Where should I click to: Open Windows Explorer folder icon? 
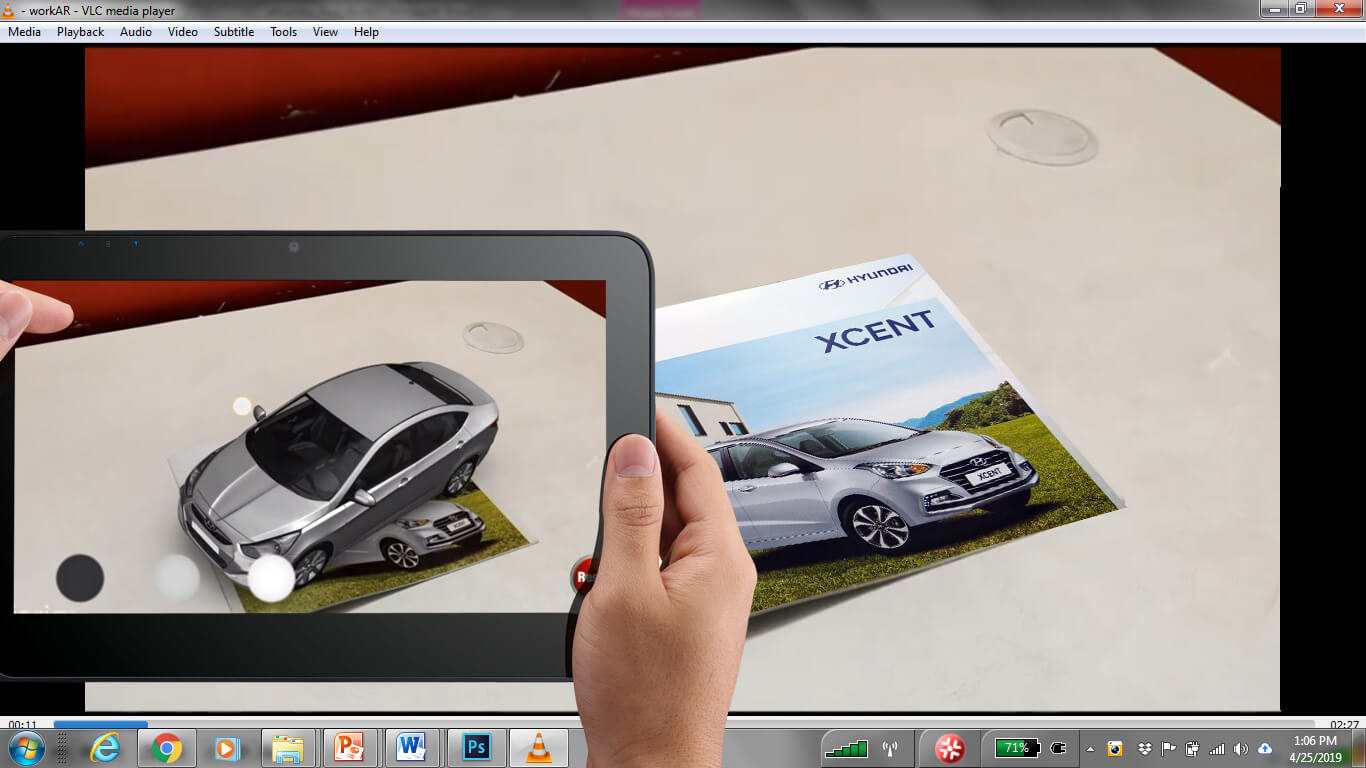pyautogui.click(x=288, y=748)
